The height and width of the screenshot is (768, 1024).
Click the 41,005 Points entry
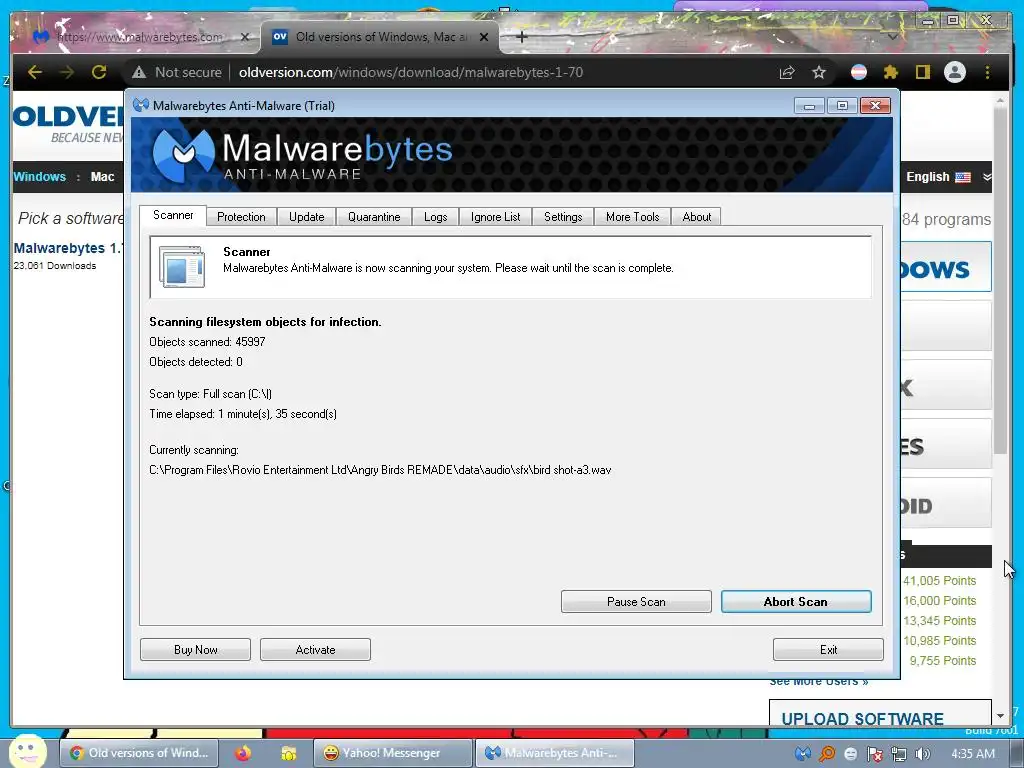[939, 581]
